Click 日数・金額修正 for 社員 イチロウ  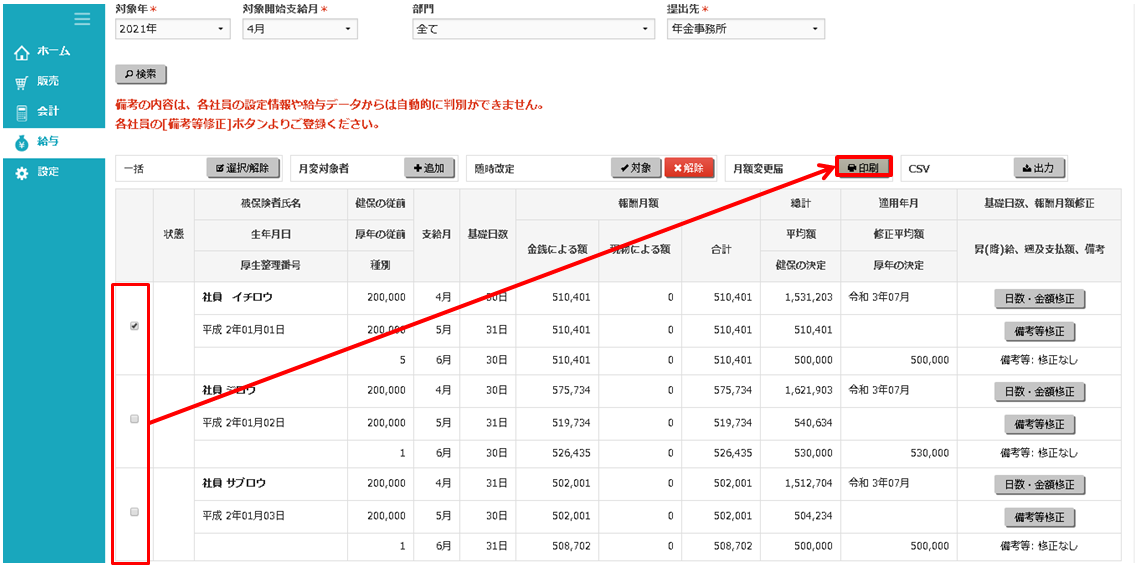1039,298
